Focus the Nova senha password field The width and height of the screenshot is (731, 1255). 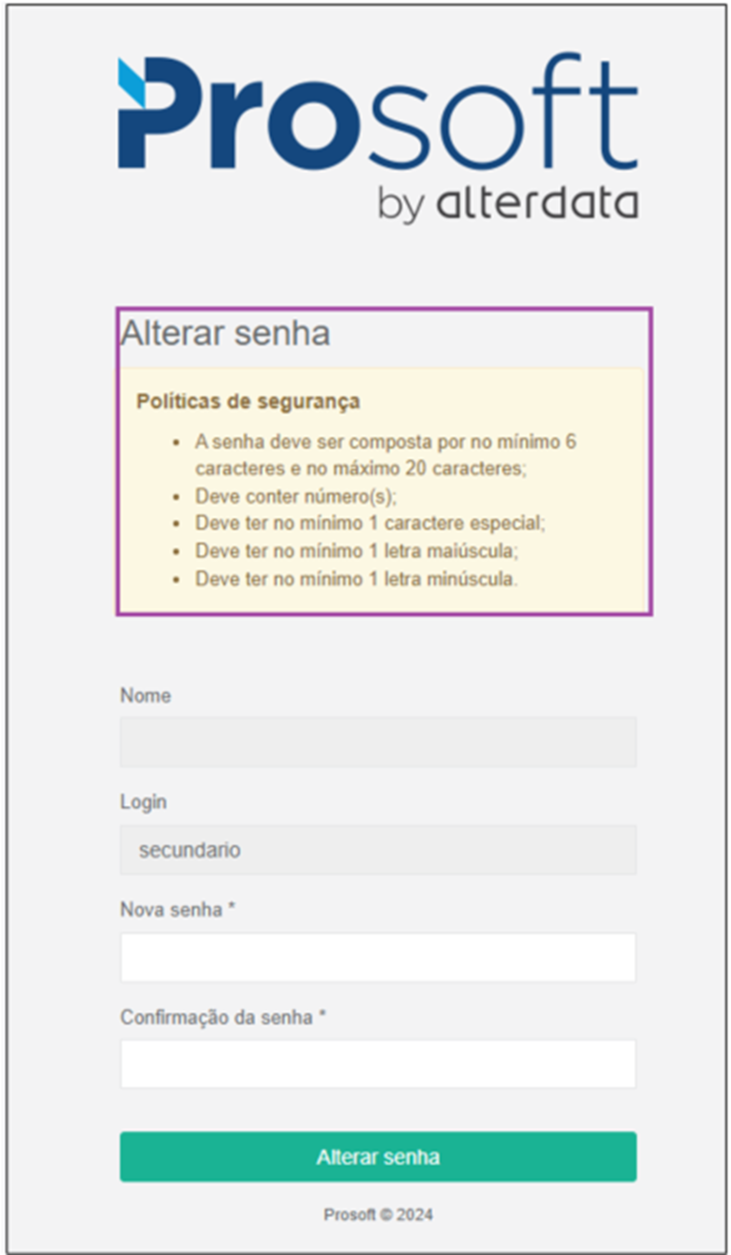pos(378,958)
